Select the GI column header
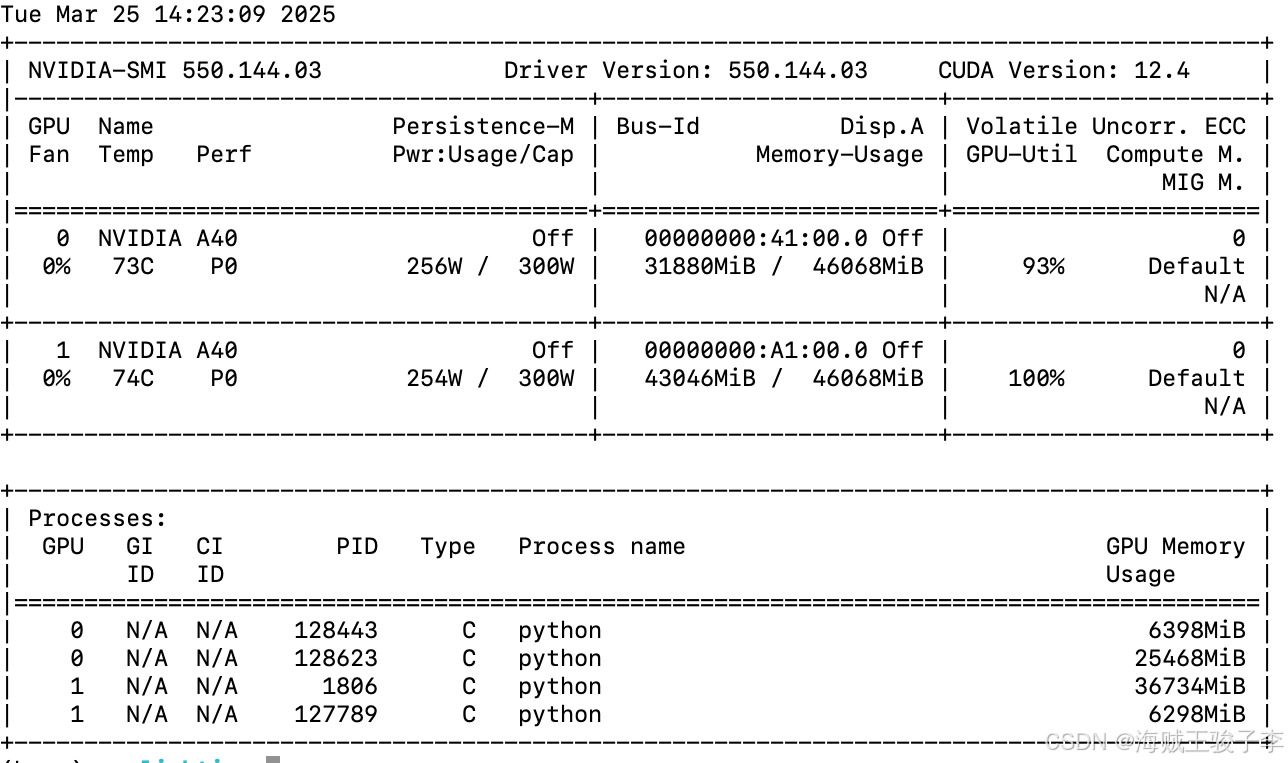Image resolution: width=1288 pixels, height=763 pixels. pyautogui.click(x=140, y=547)
